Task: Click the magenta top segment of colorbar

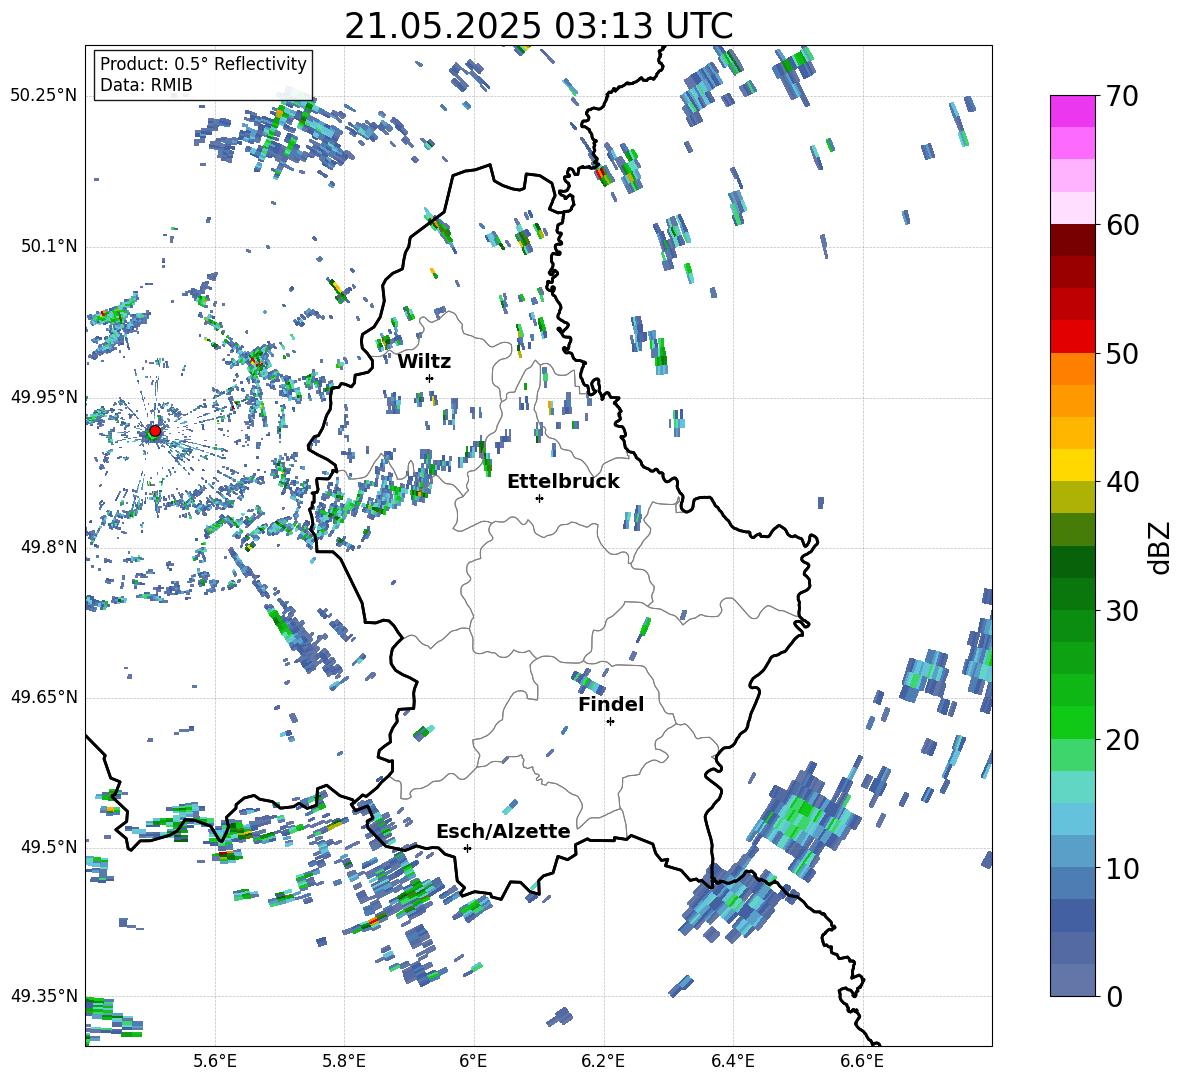Action: click(1072, 111)
